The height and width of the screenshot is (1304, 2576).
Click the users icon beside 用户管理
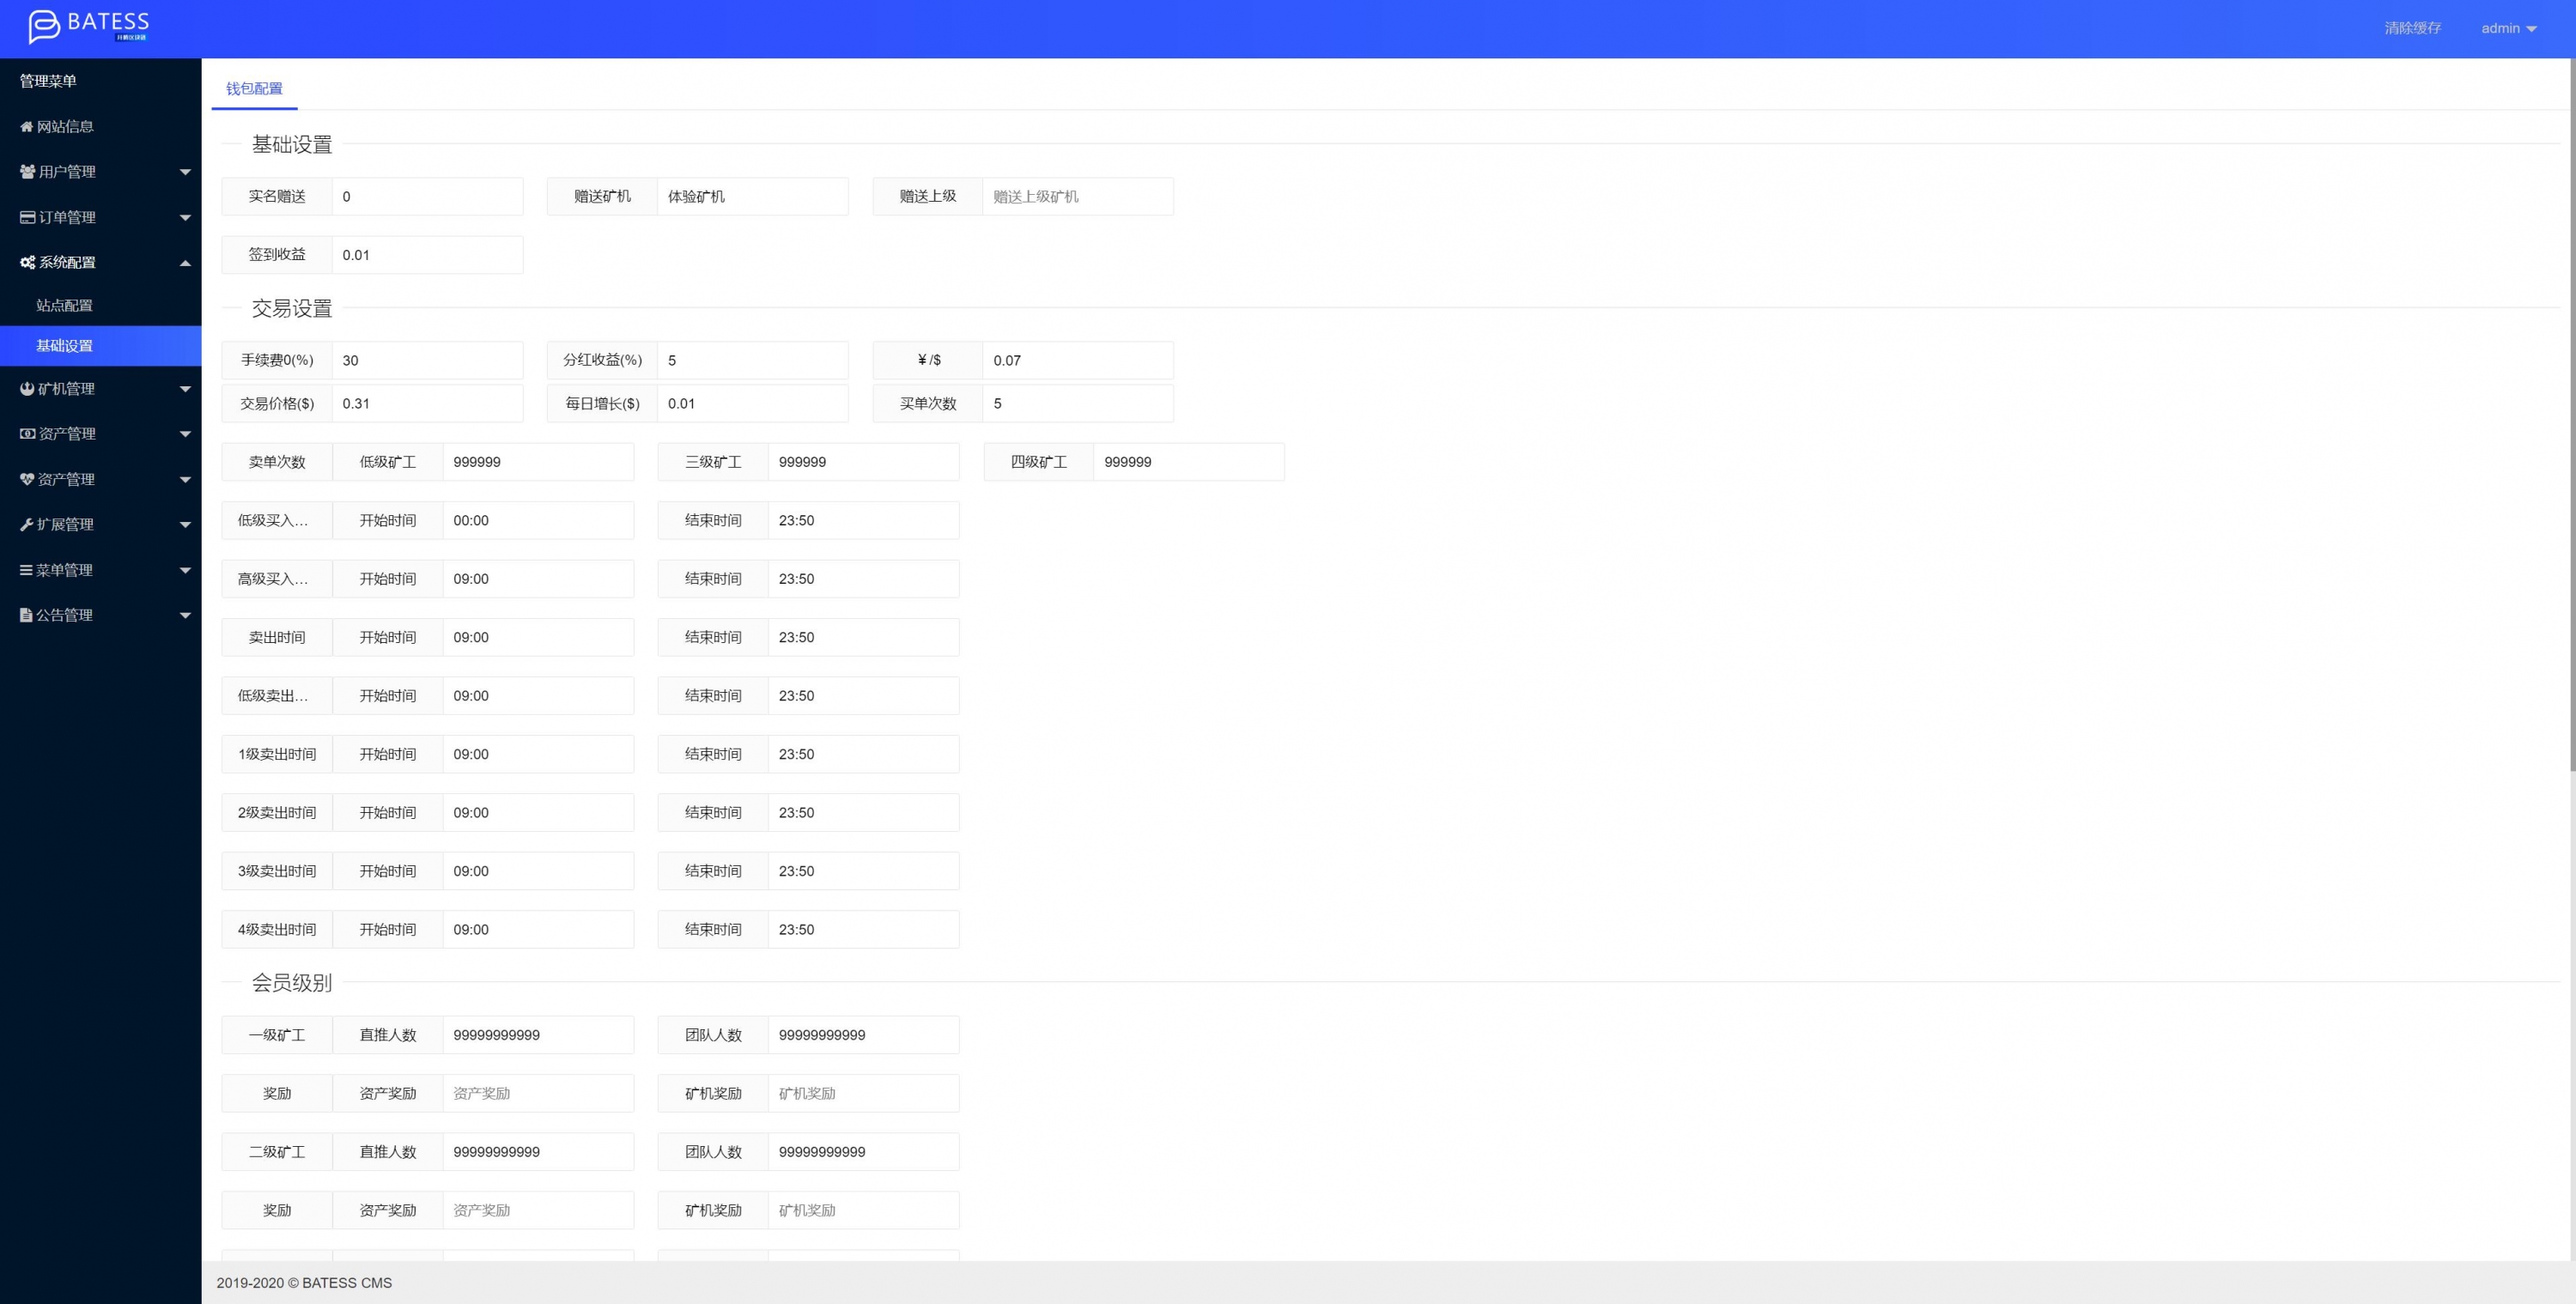tap(27, 172)
